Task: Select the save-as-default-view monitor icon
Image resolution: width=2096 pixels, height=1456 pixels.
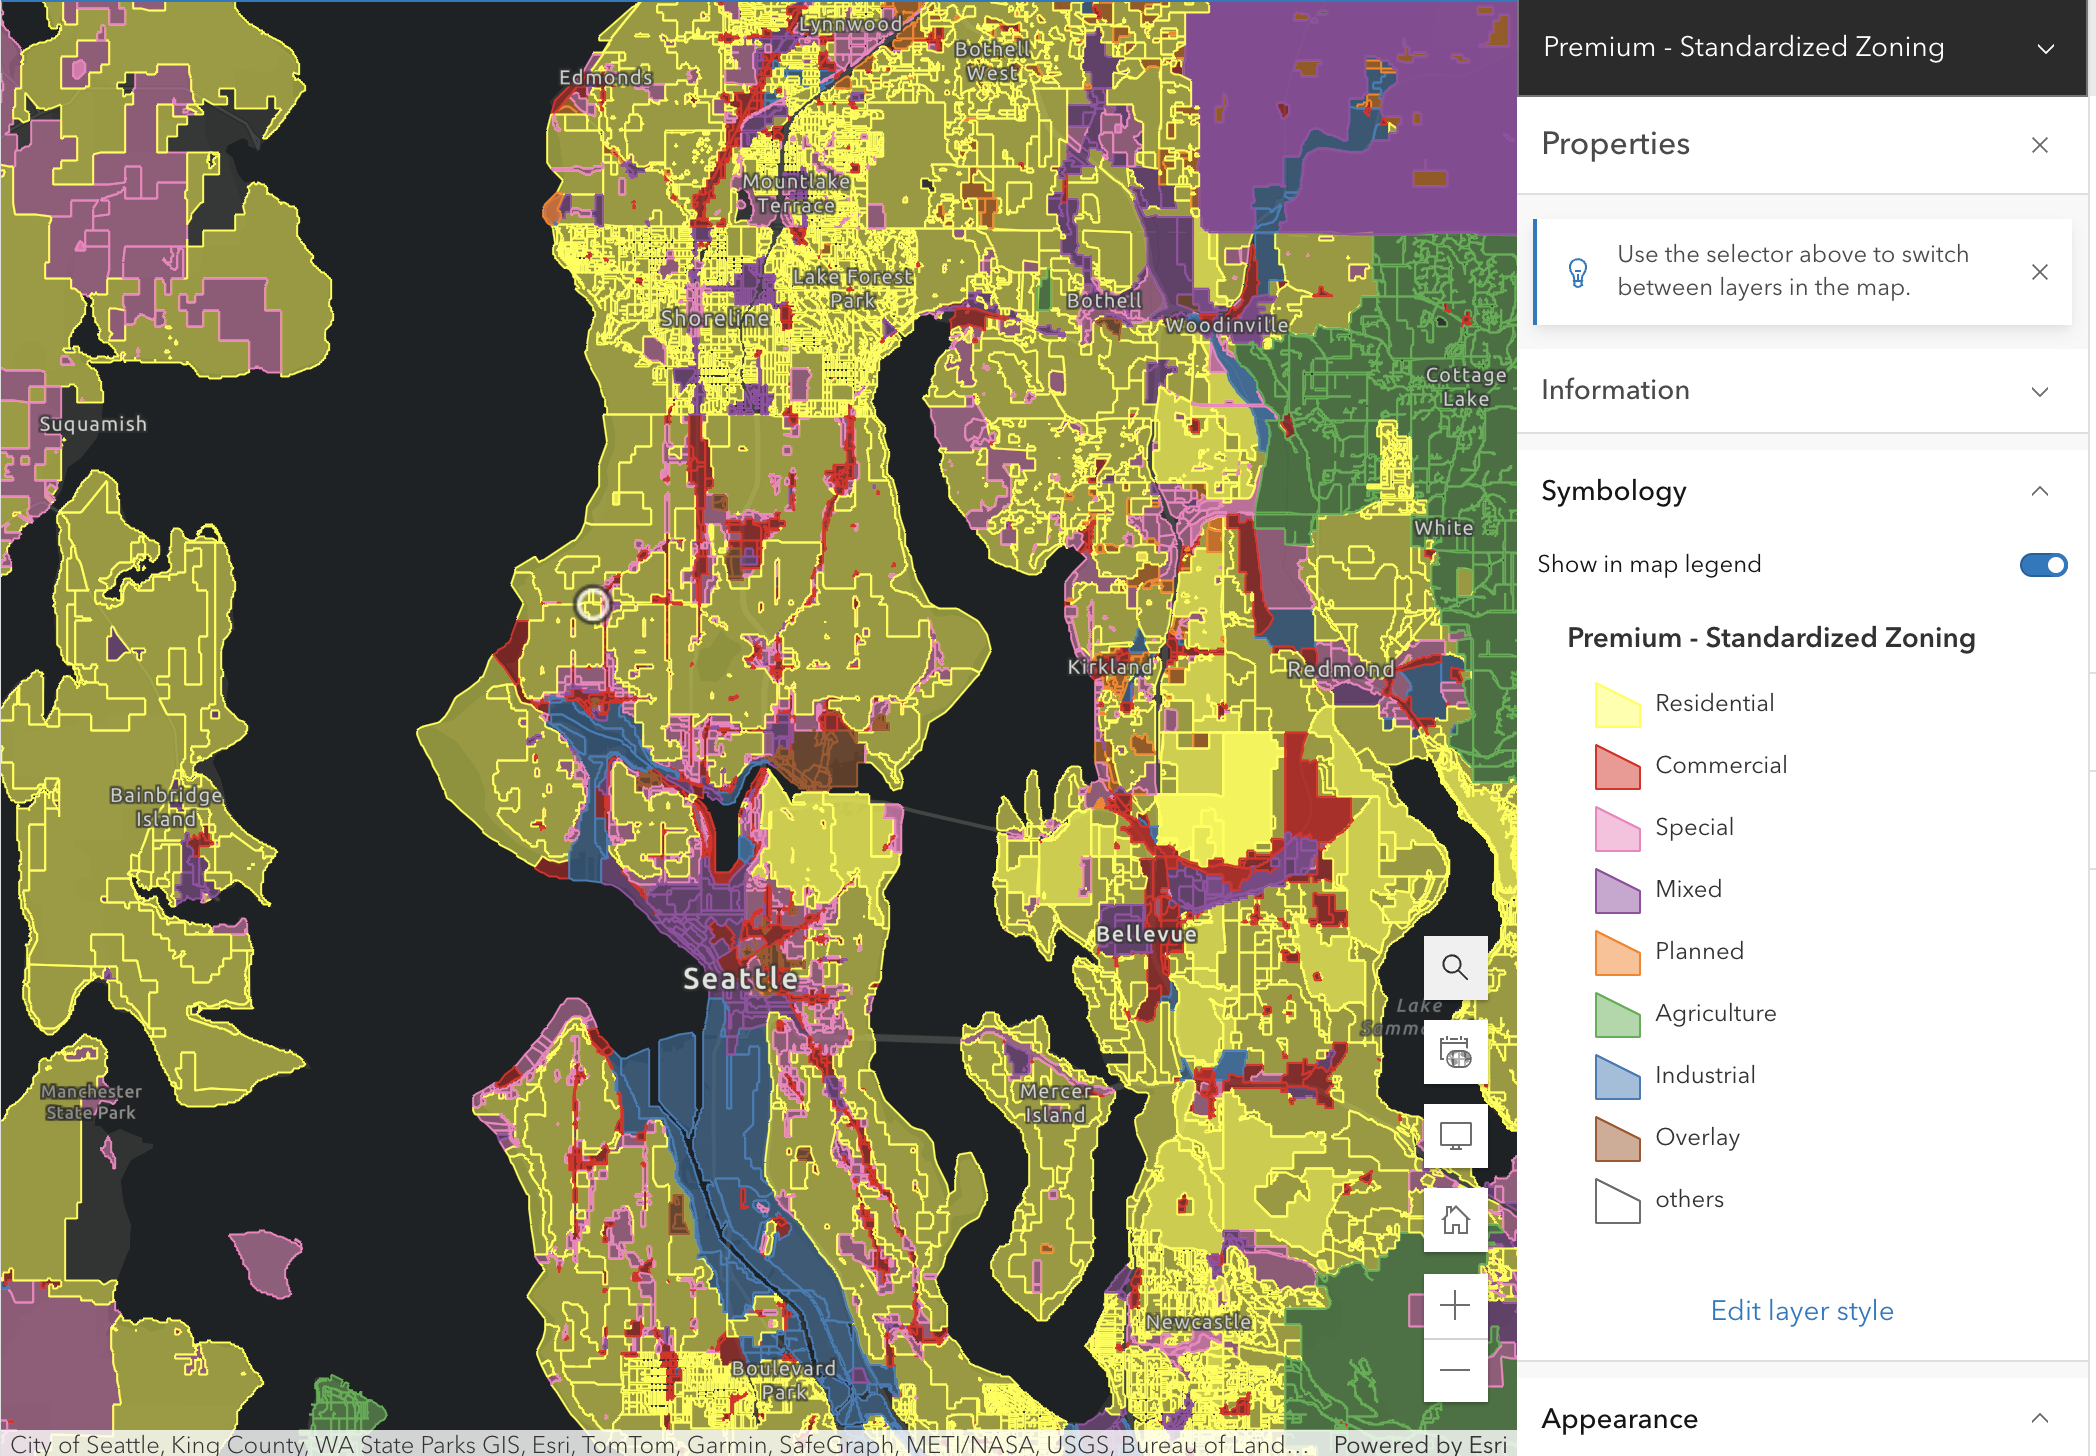Action: [x=1455, y=1136]
